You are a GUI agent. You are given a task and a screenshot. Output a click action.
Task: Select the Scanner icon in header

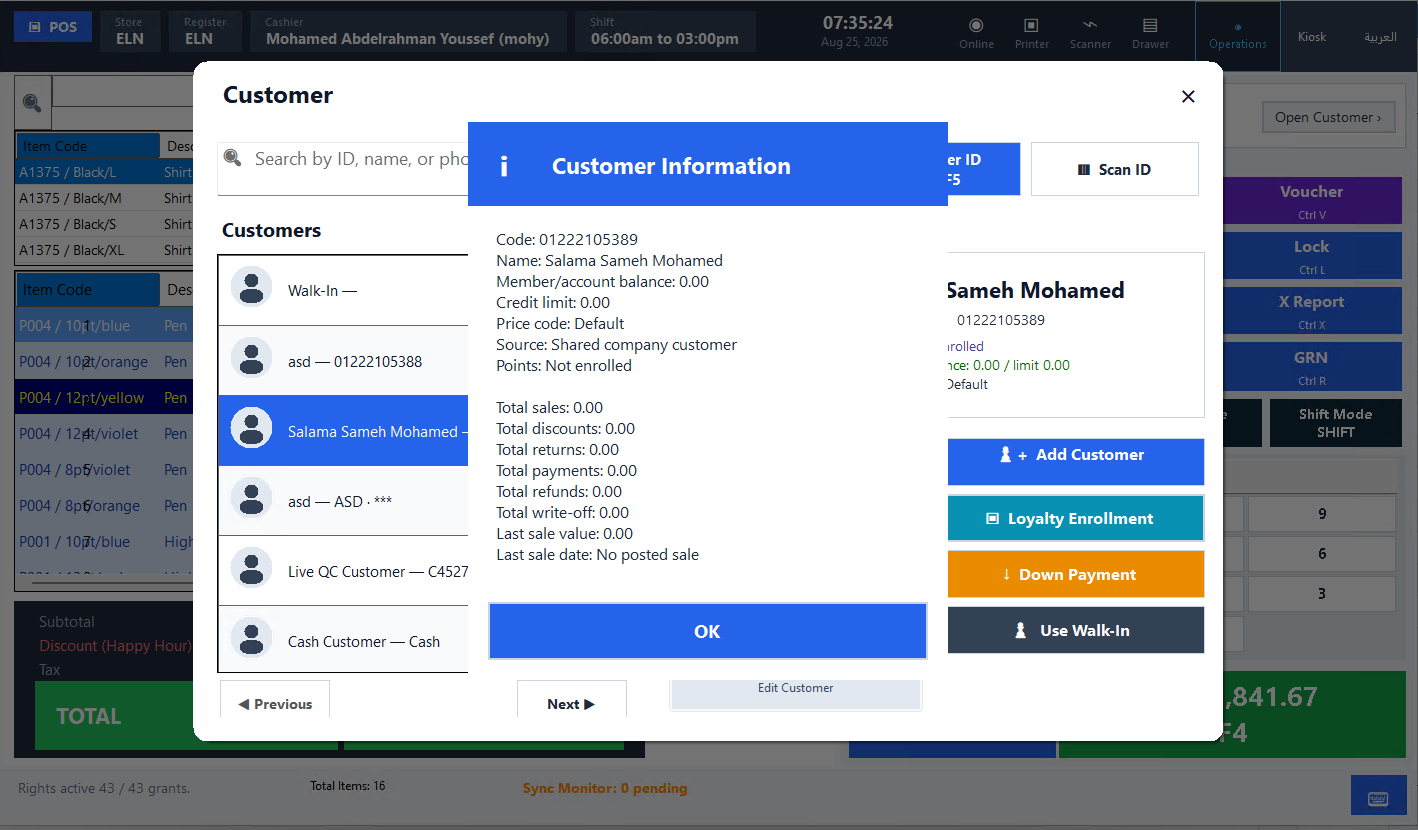pos(1090,25)
